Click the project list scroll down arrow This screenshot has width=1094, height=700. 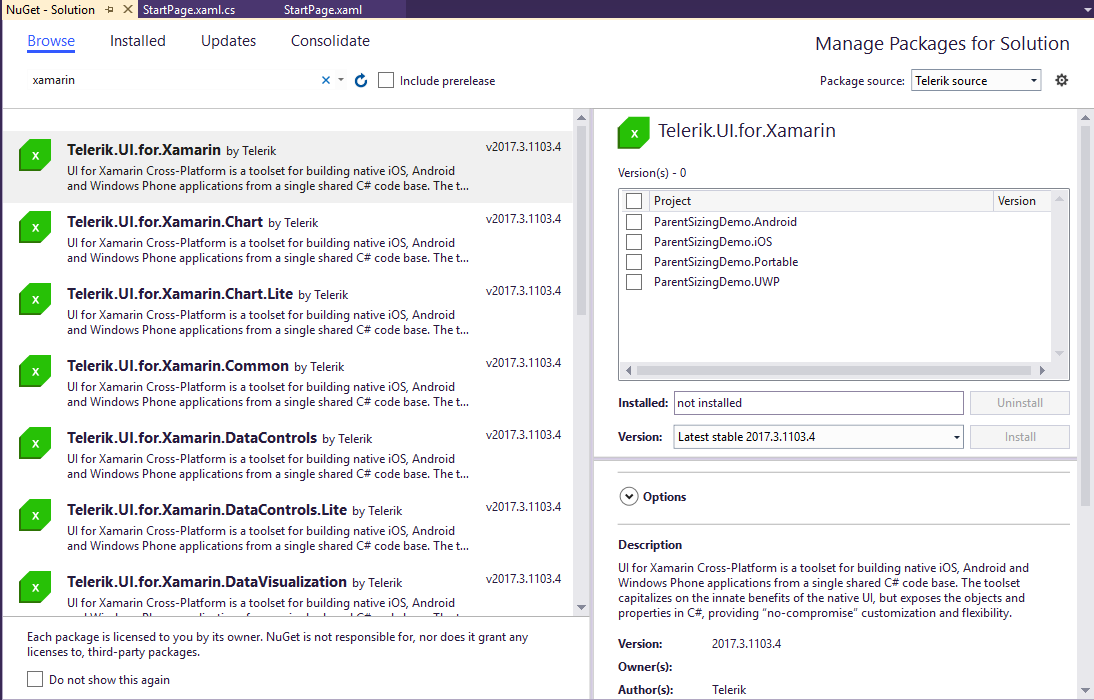tap(1059, 353)
